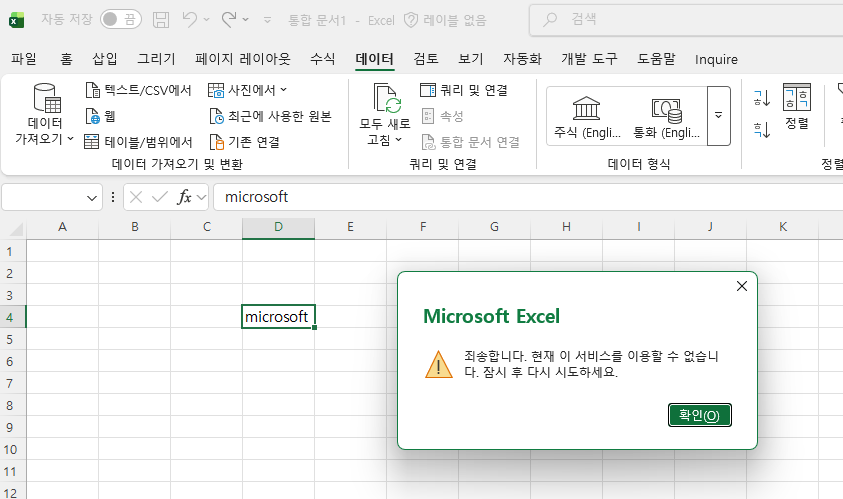Switch to the 수식 tab
Viewport: 843px width, 499px height.
click(x=323, y=59)
